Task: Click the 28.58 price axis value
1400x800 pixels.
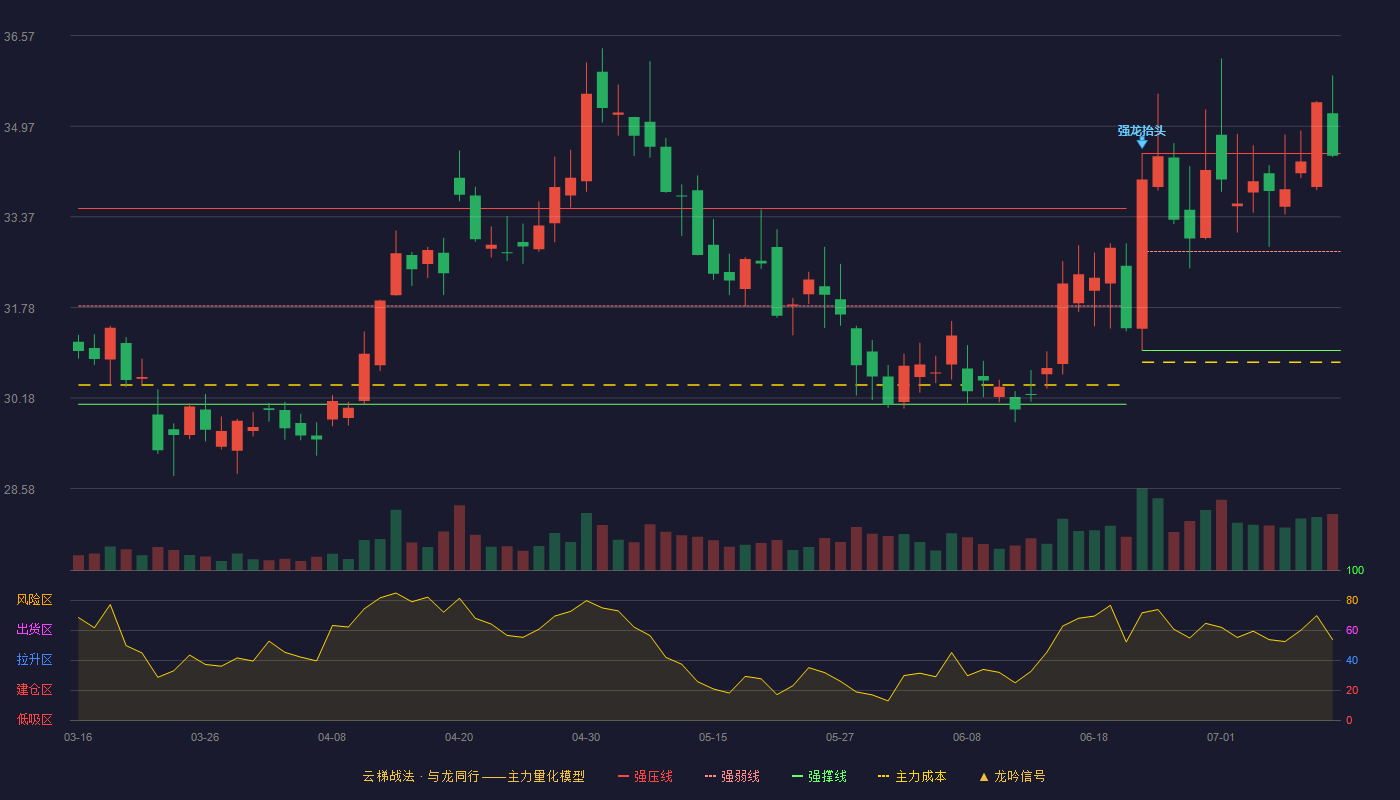Action: click(19, 489)
